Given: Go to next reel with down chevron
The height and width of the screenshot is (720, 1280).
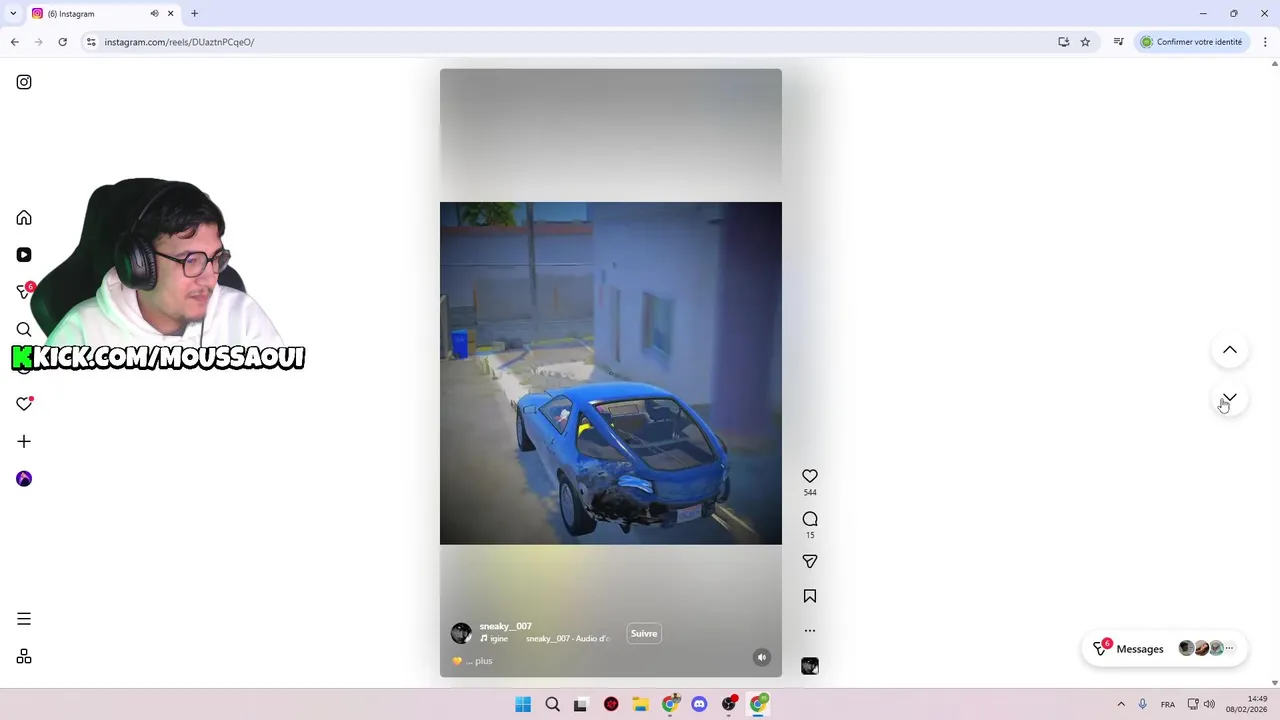Looking at the screenshot, I should [x=1230, y=398].
